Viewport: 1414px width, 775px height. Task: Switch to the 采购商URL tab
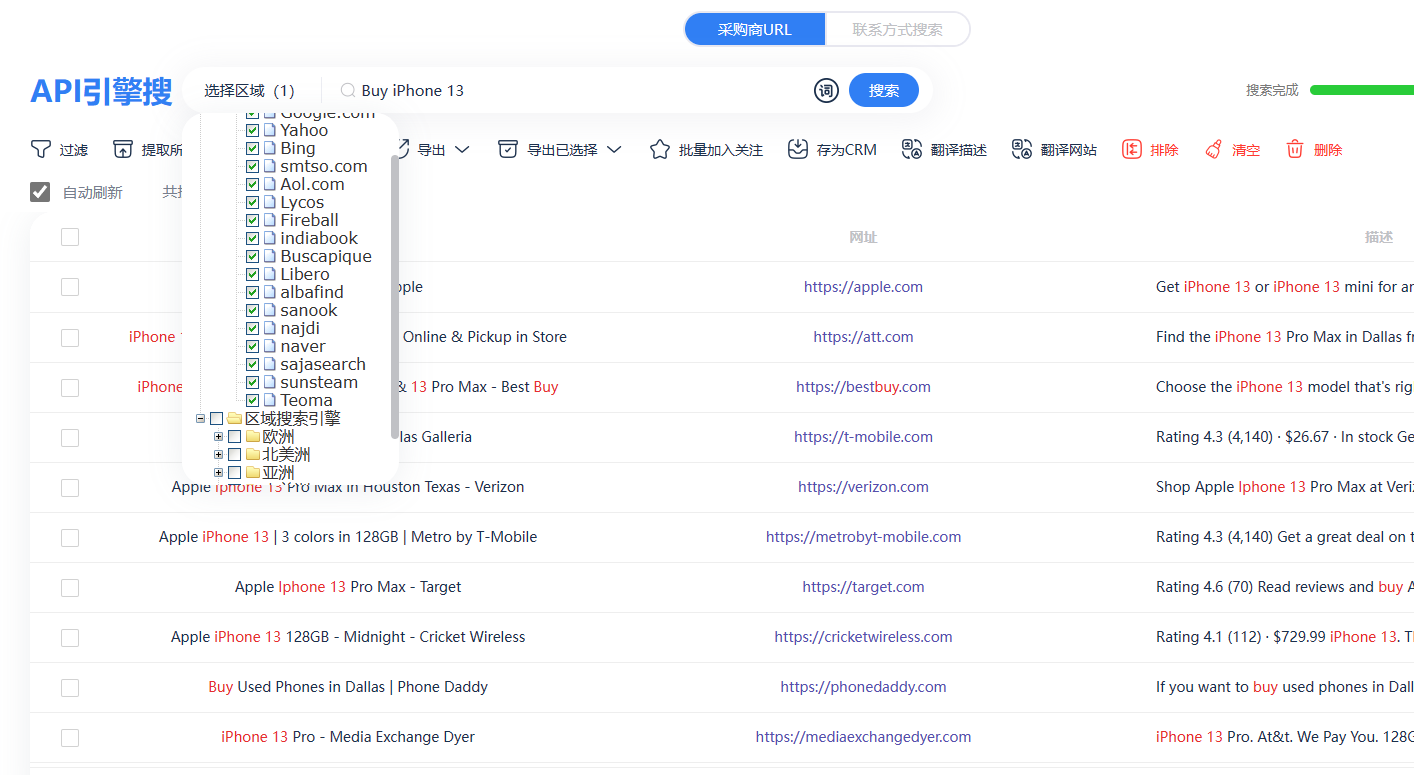755,29
